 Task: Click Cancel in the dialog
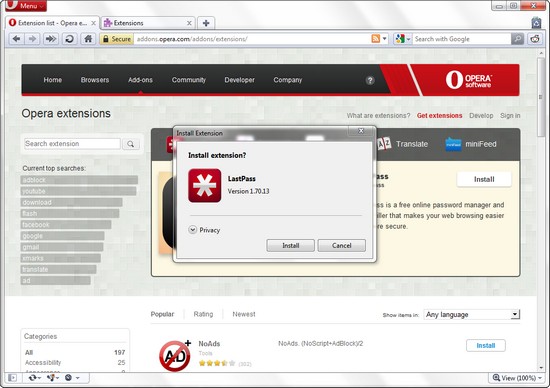coord(342,246)
